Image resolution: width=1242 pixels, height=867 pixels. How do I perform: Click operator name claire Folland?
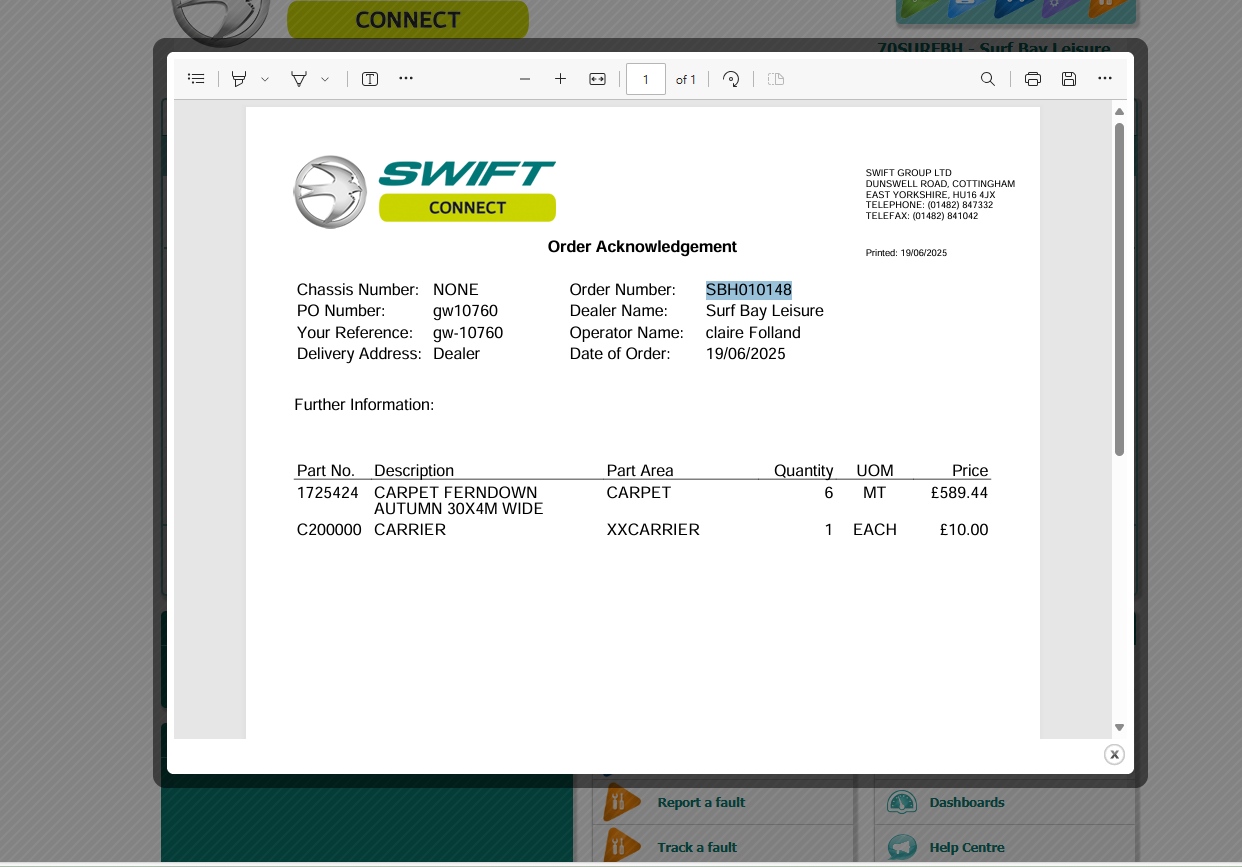pyautogui.click(x=753, y=333)
